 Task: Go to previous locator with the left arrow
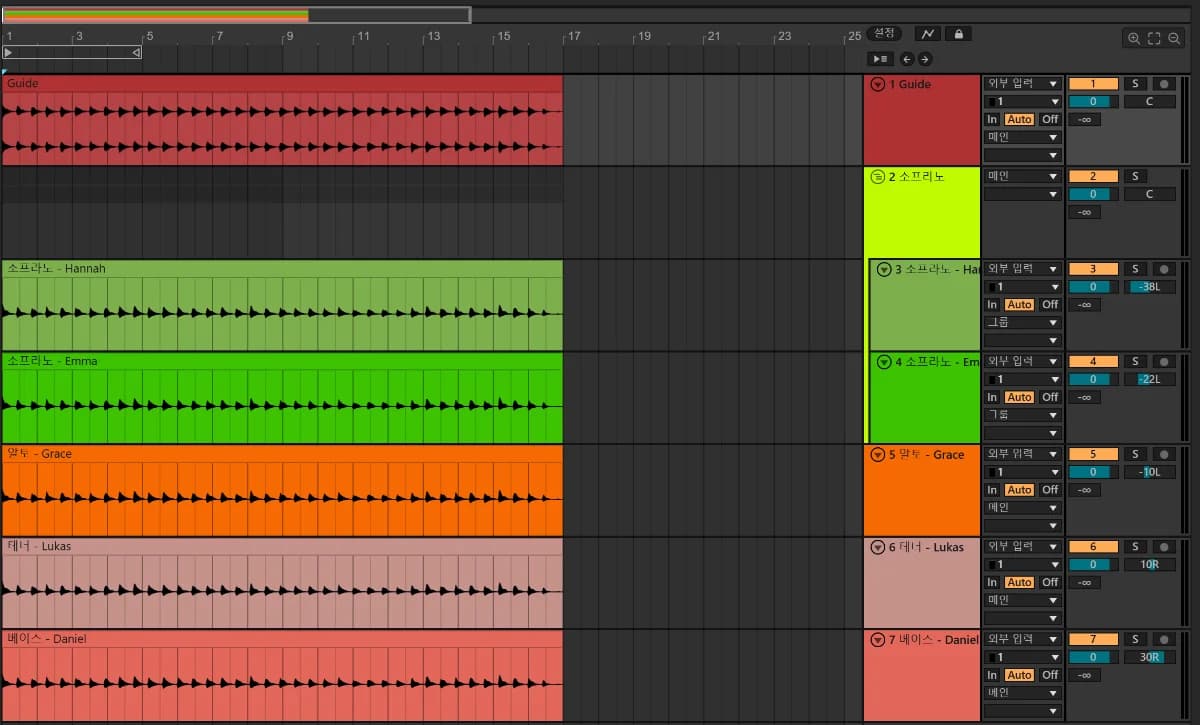[x=906, y=59]
